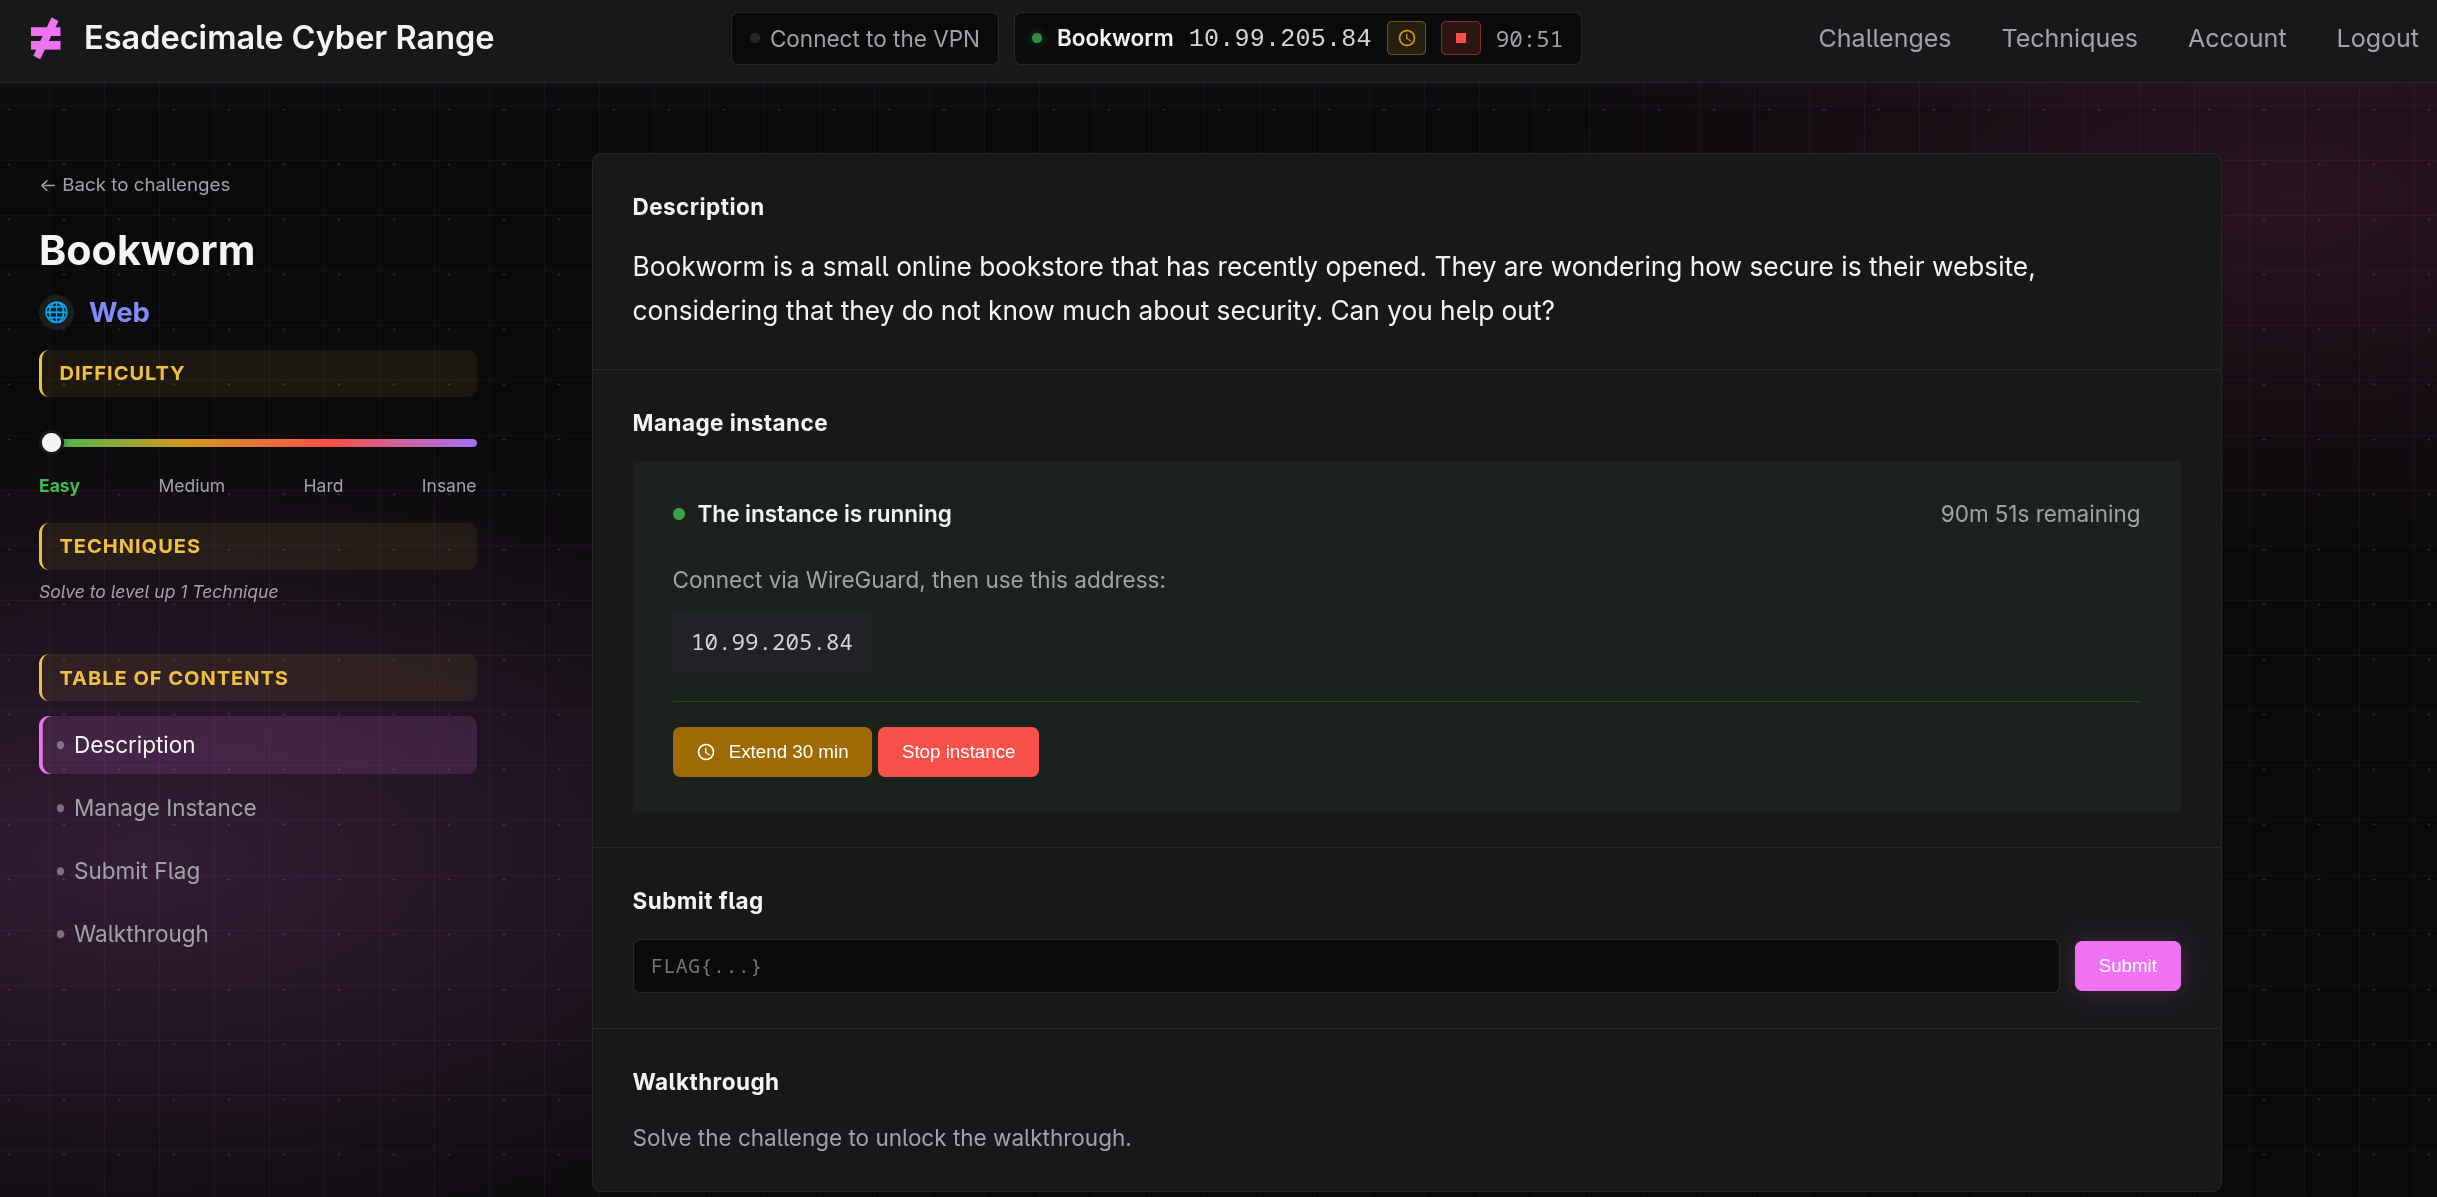The width and height of the screenshot is (2437, 1197).
Task: Click the Easy difficulty label
Action: (x=59, y=486)
